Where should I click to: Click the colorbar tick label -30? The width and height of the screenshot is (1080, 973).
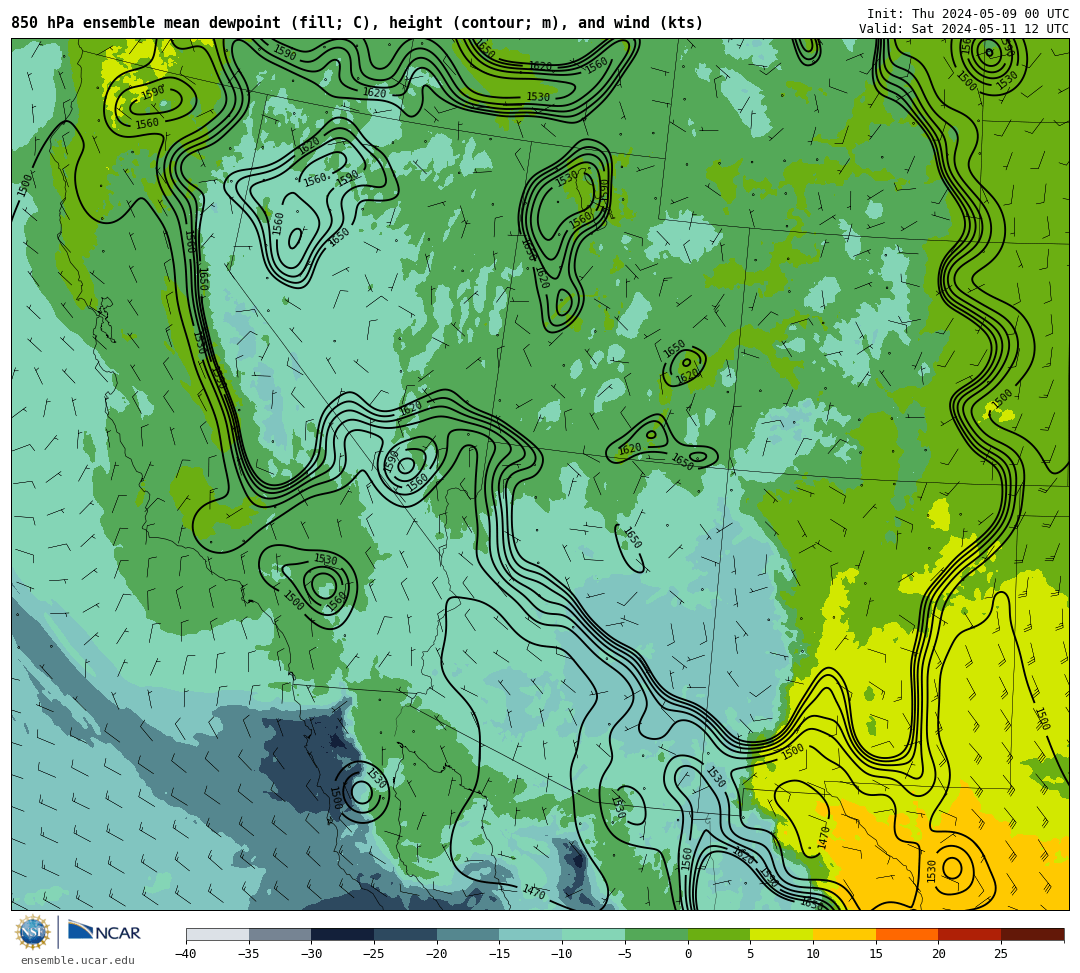(311, 954)
